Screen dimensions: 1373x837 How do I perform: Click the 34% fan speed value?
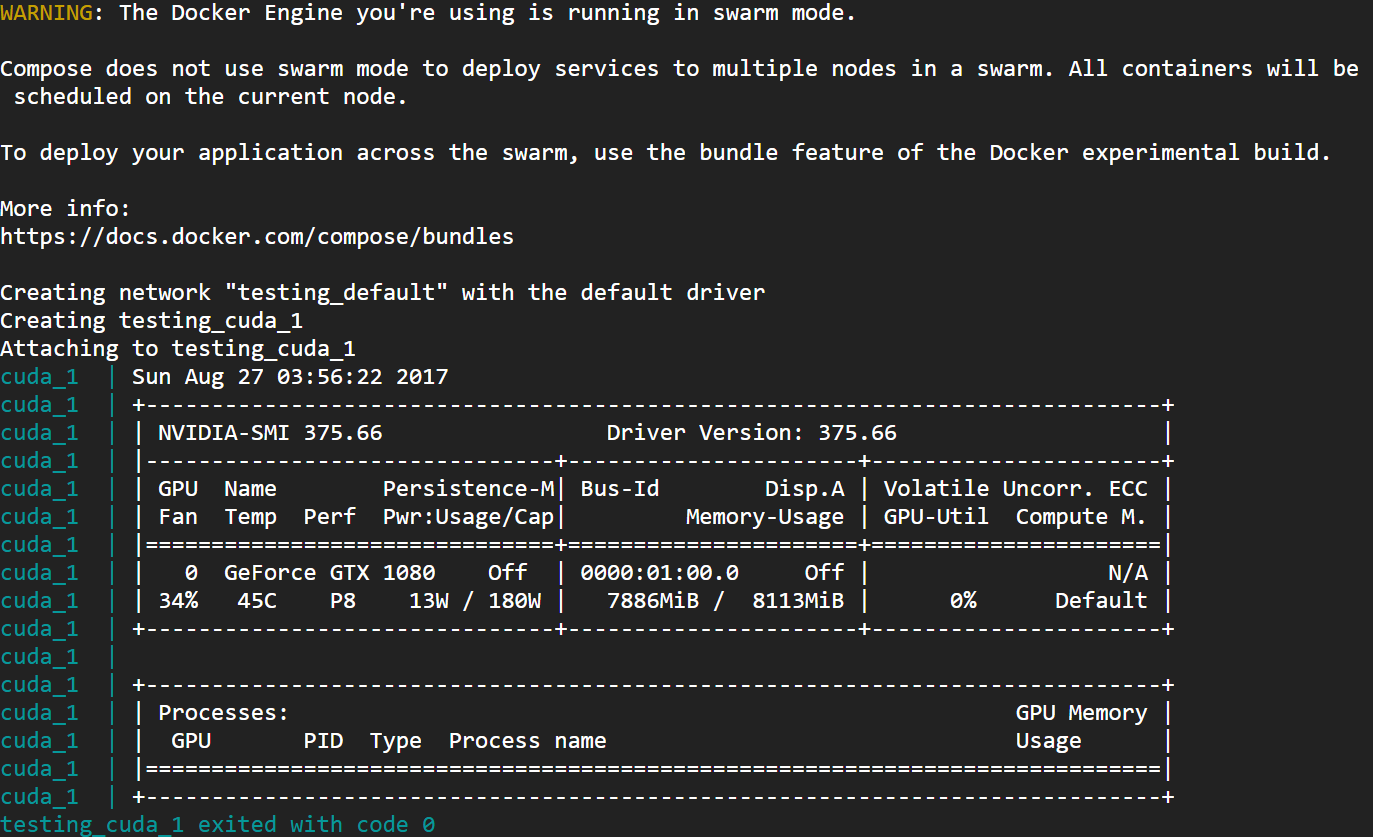(178, 601)
